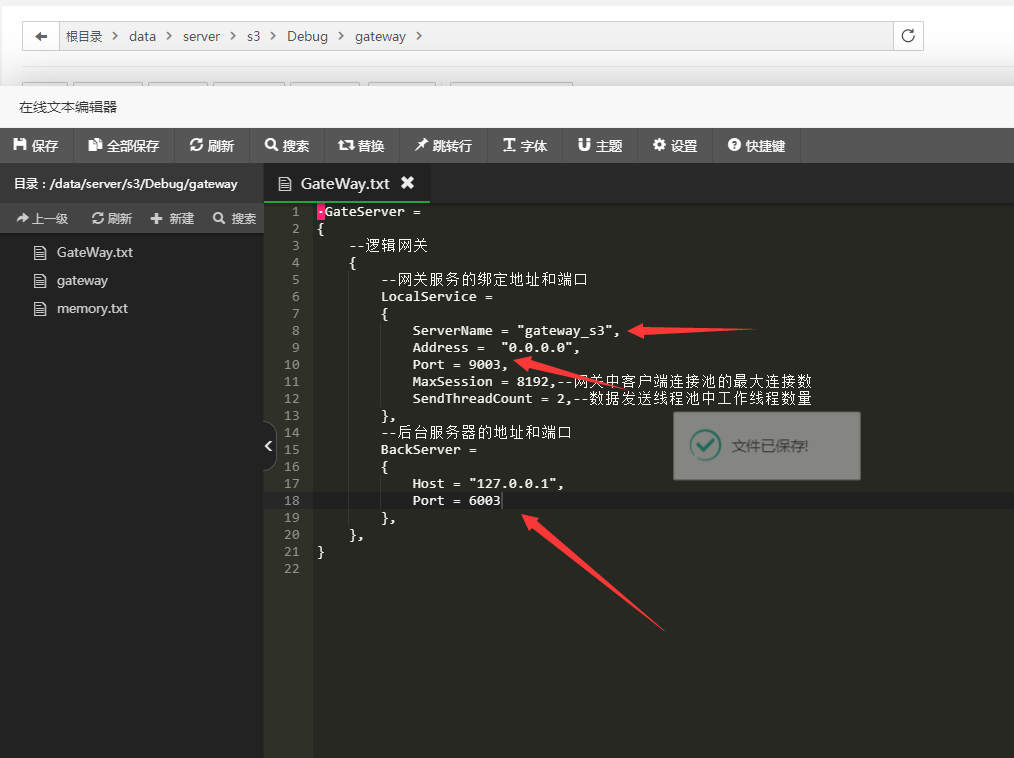
Task: Refresh the editor using 刷新 toolbar button
Action: tap(212, 146)
